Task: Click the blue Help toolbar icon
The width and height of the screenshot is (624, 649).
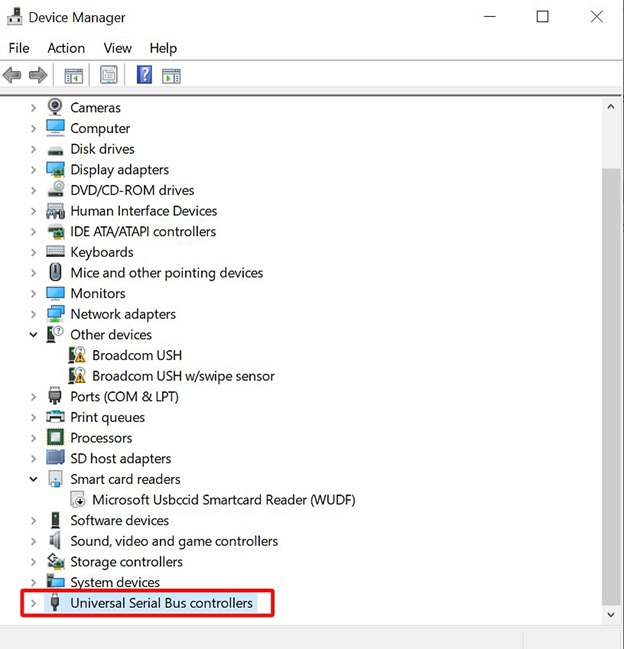Action: click(144, 75)
